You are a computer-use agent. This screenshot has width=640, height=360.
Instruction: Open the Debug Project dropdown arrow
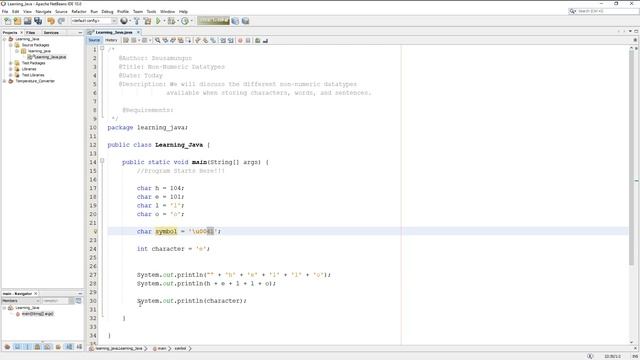[178, 21]
